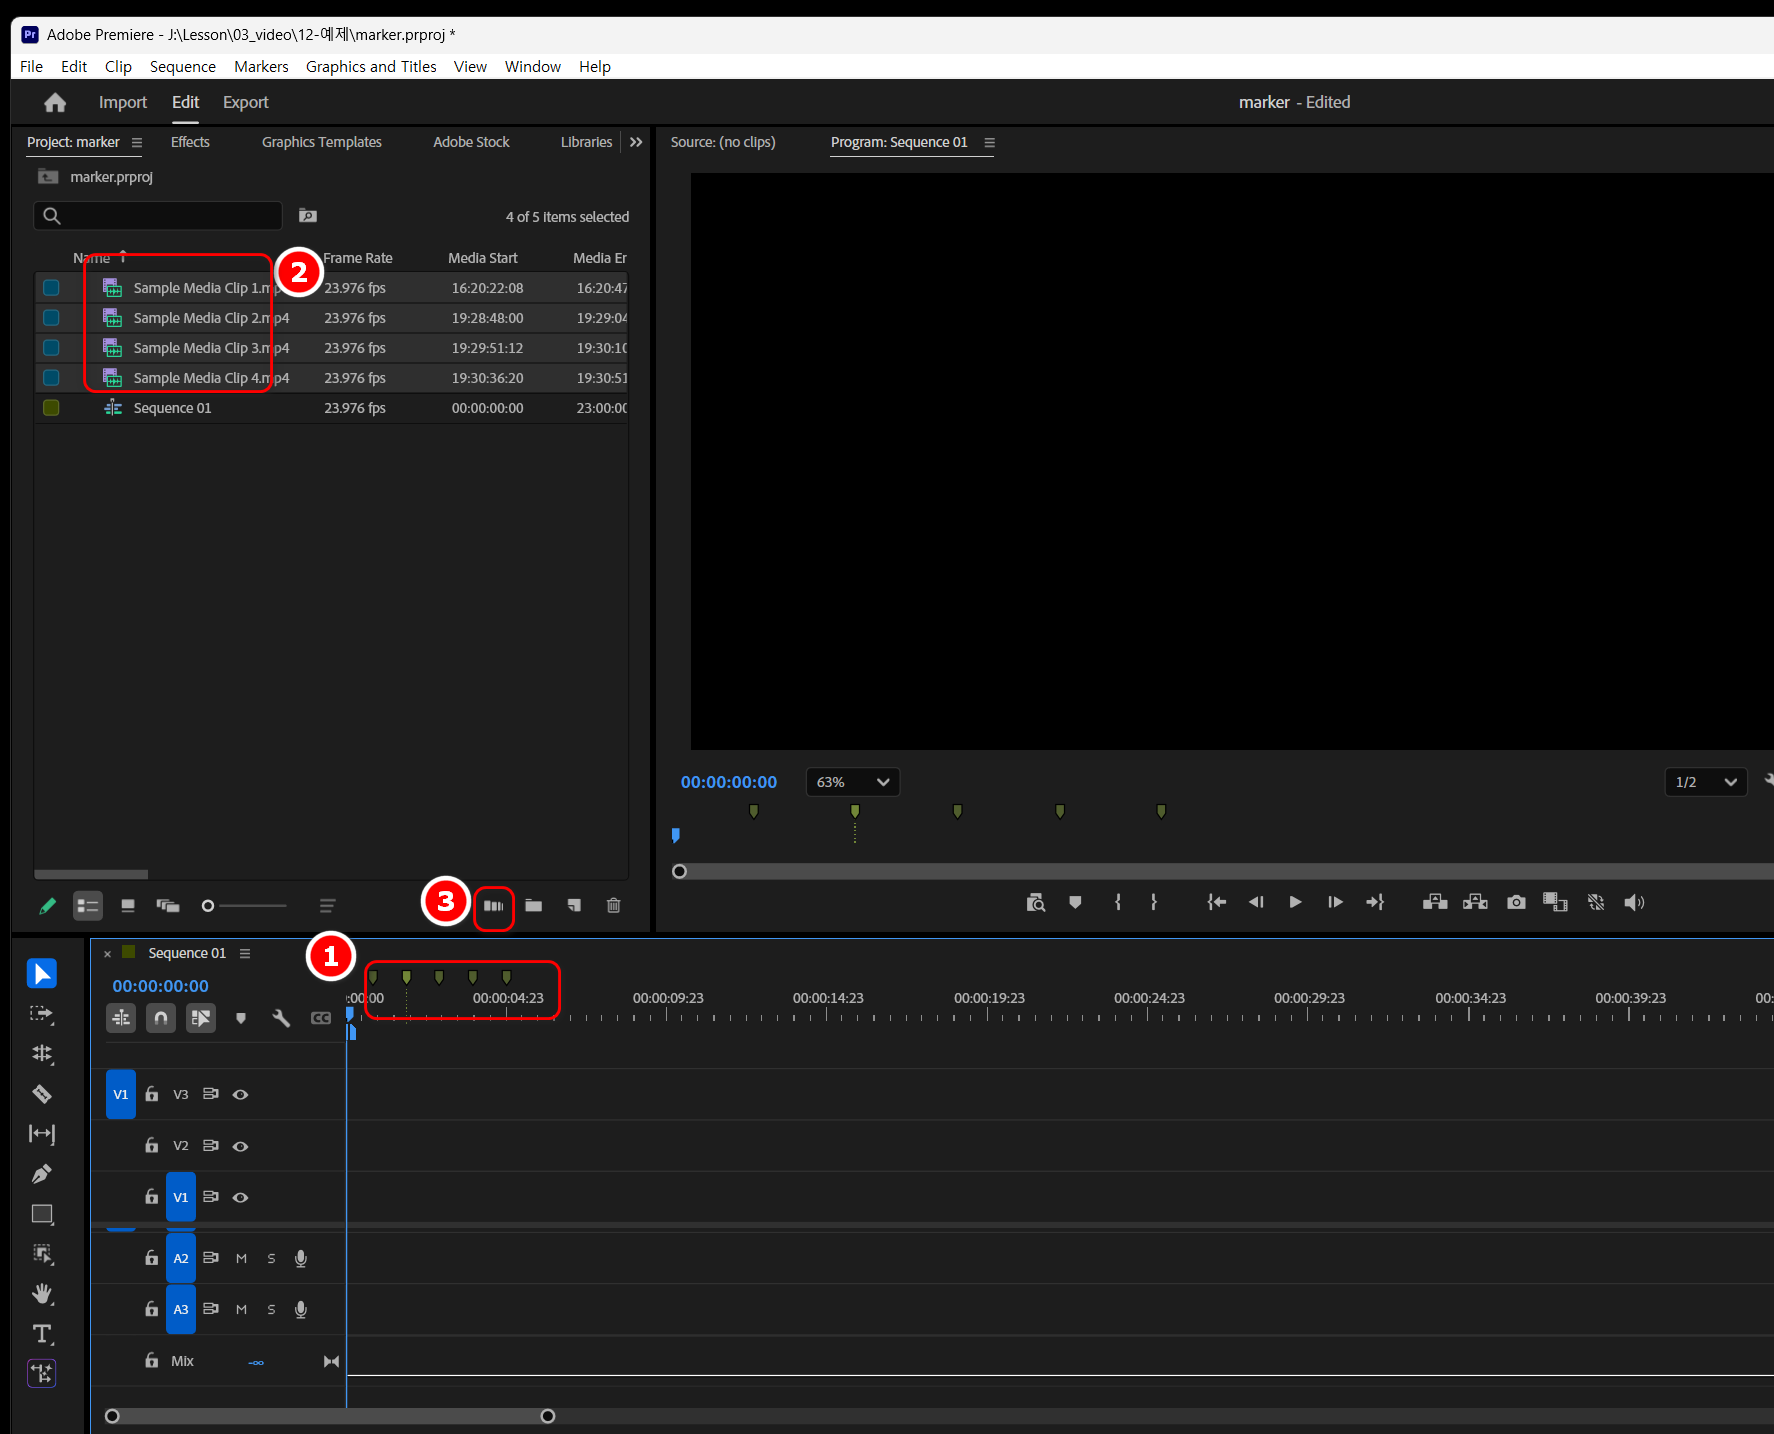Select the Rectangle tool
The width and height of the screenshot is (1774, 1434).
point(42,1214)
